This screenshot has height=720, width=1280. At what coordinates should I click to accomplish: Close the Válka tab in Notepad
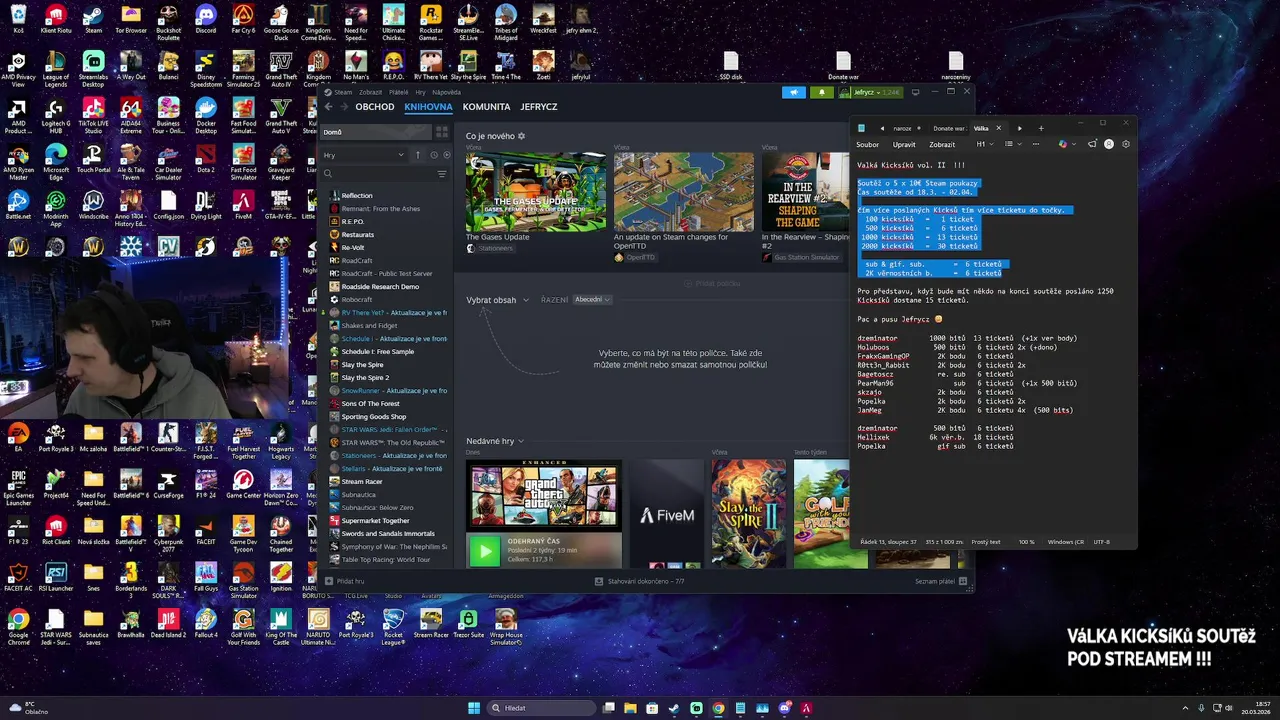[997, 128]
